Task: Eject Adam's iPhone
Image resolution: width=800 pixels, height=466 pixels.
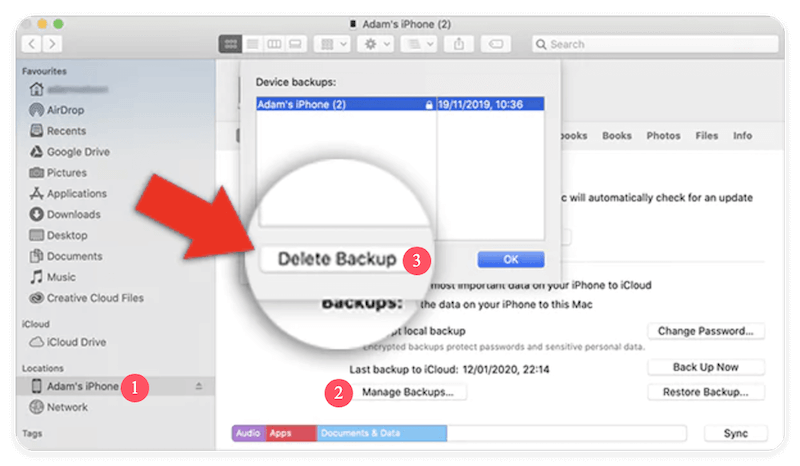Action: click(x=198, y=386)
